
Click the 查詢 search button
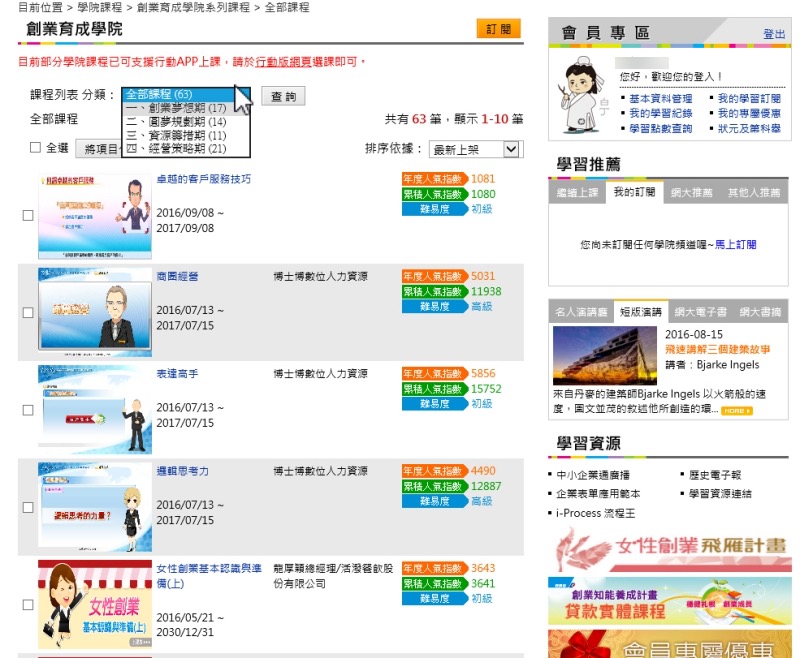pyautogui.click(x=283, y=96)
